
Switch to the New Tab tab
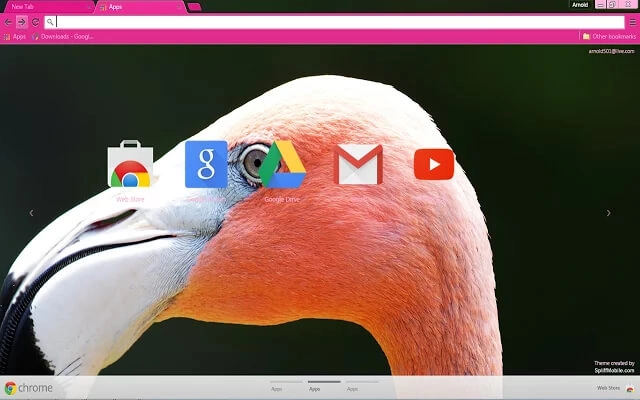click(48, 7)
